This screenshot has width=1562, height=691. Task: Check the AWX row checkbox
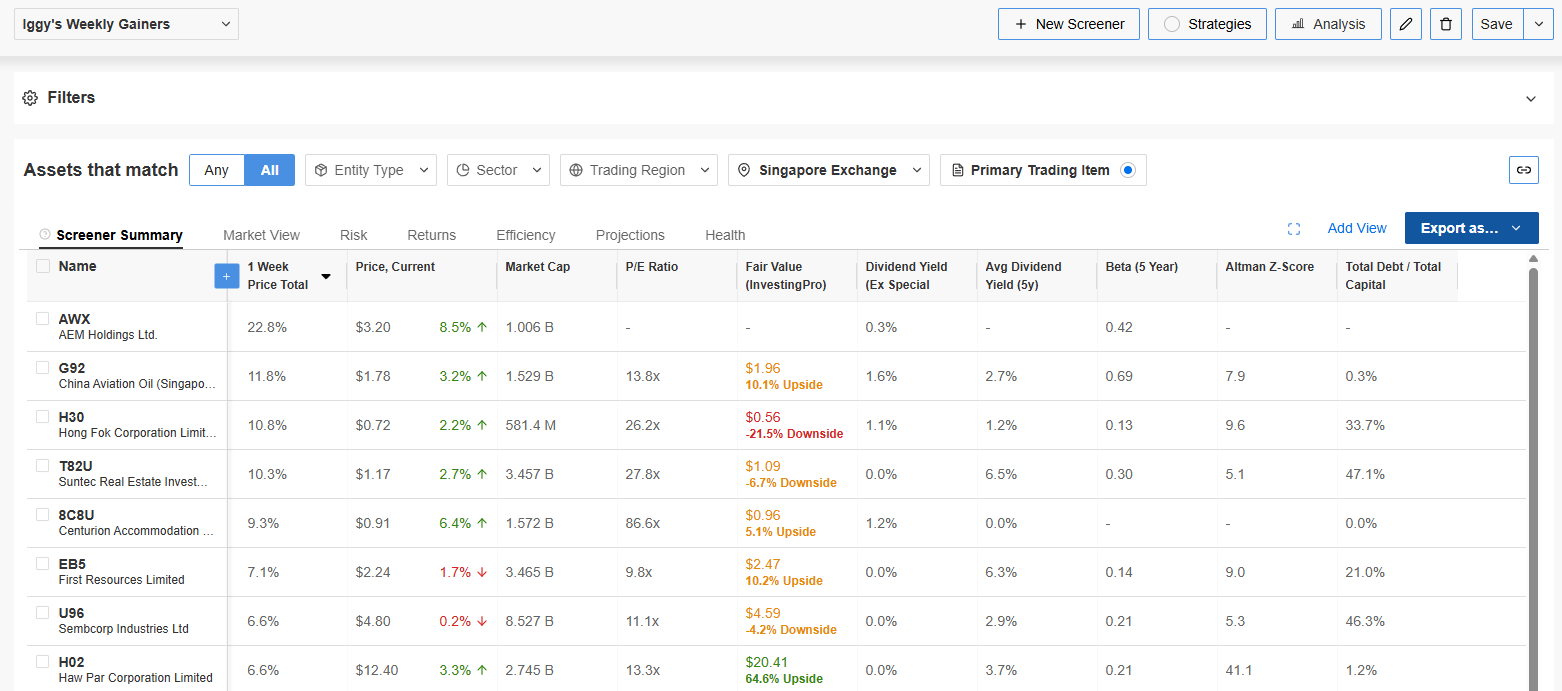point(43,318)
